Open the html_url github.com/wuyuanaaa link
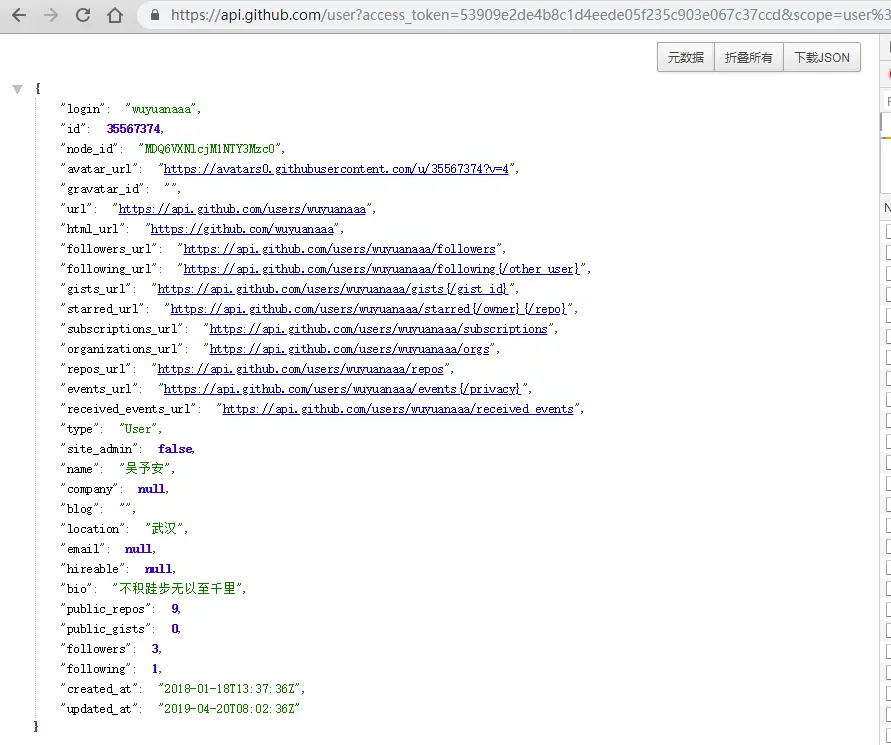891x745 pixels. coord(242,229)
